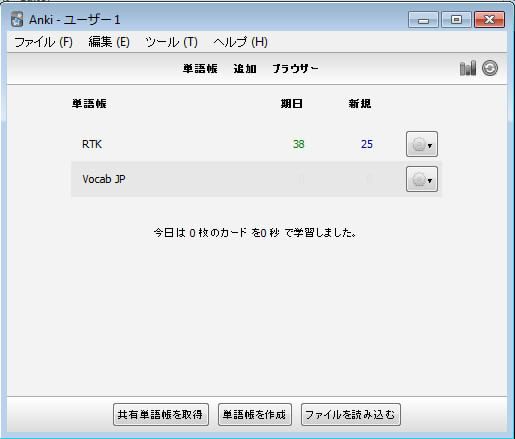Open the ファイル (F) menu
This screenshot has height=439, width=515.
(43, 42)
